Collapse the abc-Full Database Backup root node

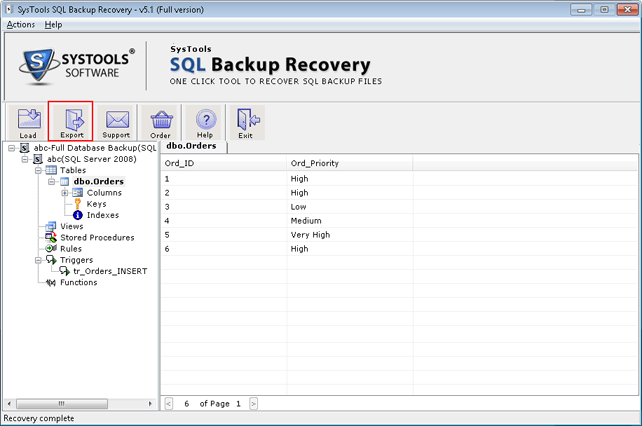tap(11, 148)
